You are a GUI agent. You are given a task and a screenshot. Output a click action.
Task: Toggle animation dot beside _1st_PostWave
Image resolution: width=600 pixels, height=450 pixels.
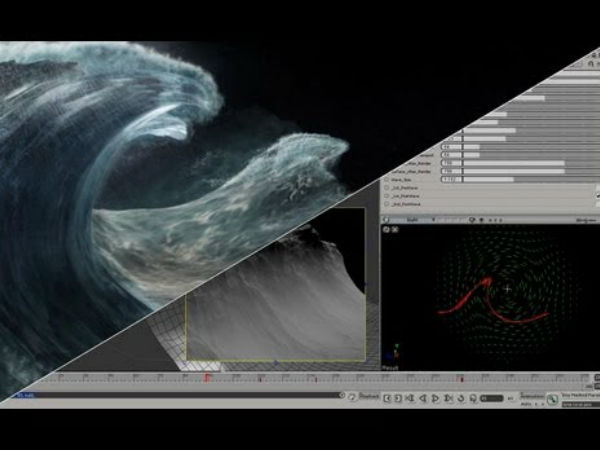pyautogui.click(x=387, y=190)
